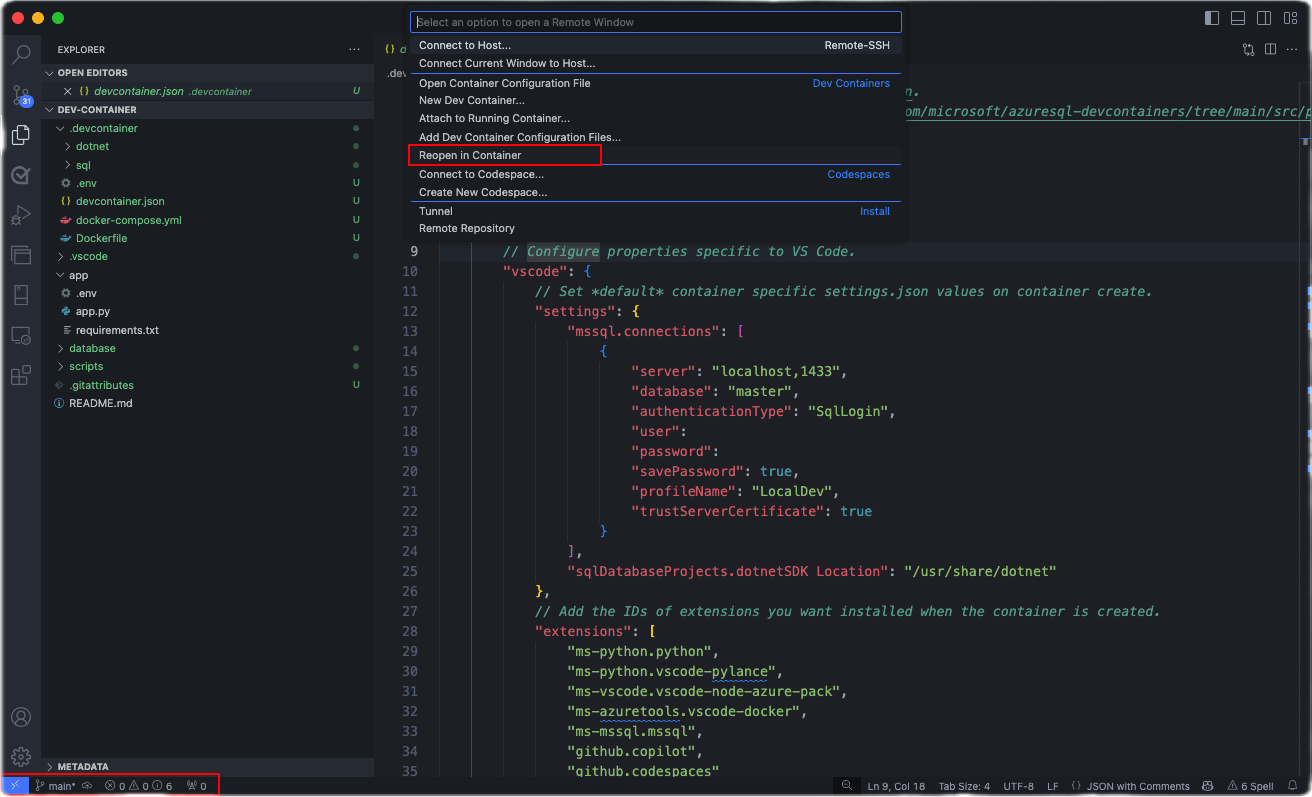Image resolution: width=1312 pixels, height=797 pixels.
Task: Open GitHub Copilot from the status bar
Action: point(1207,786)
